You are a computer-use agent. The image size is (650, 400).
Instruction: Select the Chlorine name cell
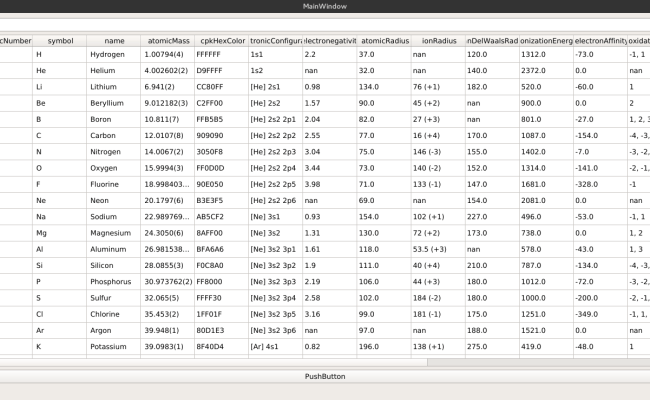tap(114, 314)
